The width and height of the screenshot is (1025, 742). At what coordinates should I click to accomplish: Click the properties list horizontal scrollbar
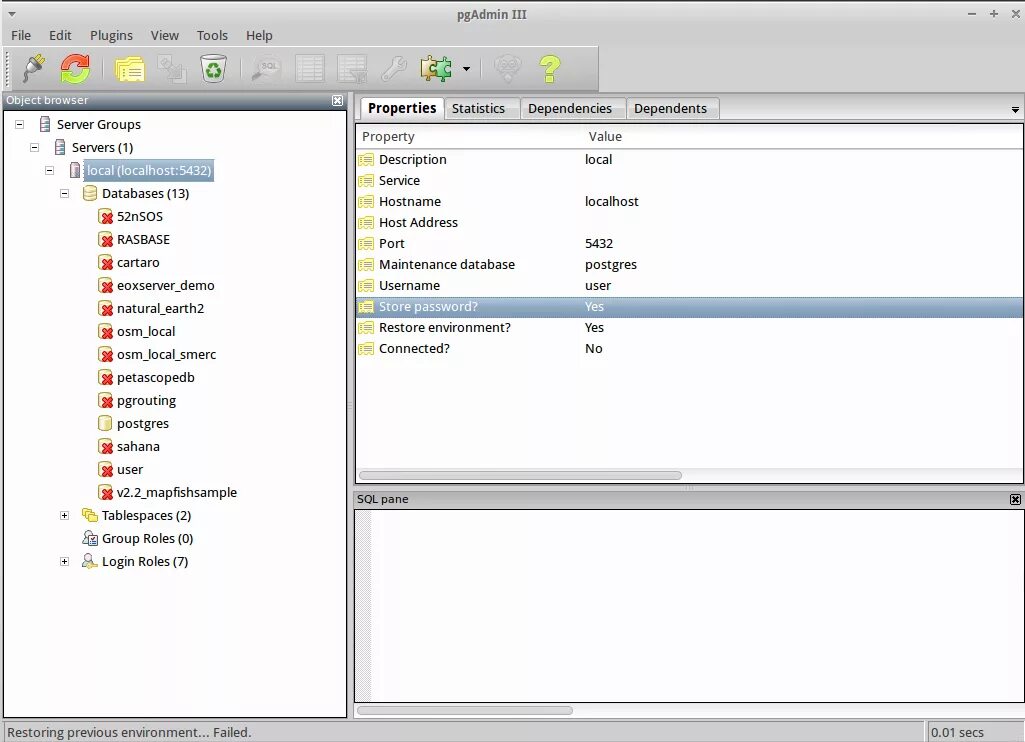(520, 475)
